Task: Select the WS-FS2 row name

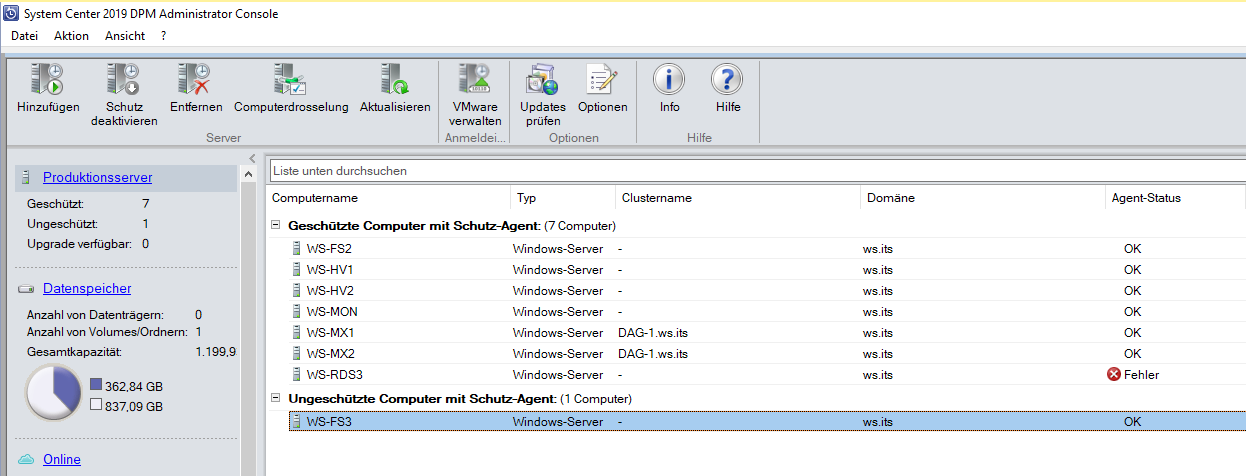Action: point(329,249)
